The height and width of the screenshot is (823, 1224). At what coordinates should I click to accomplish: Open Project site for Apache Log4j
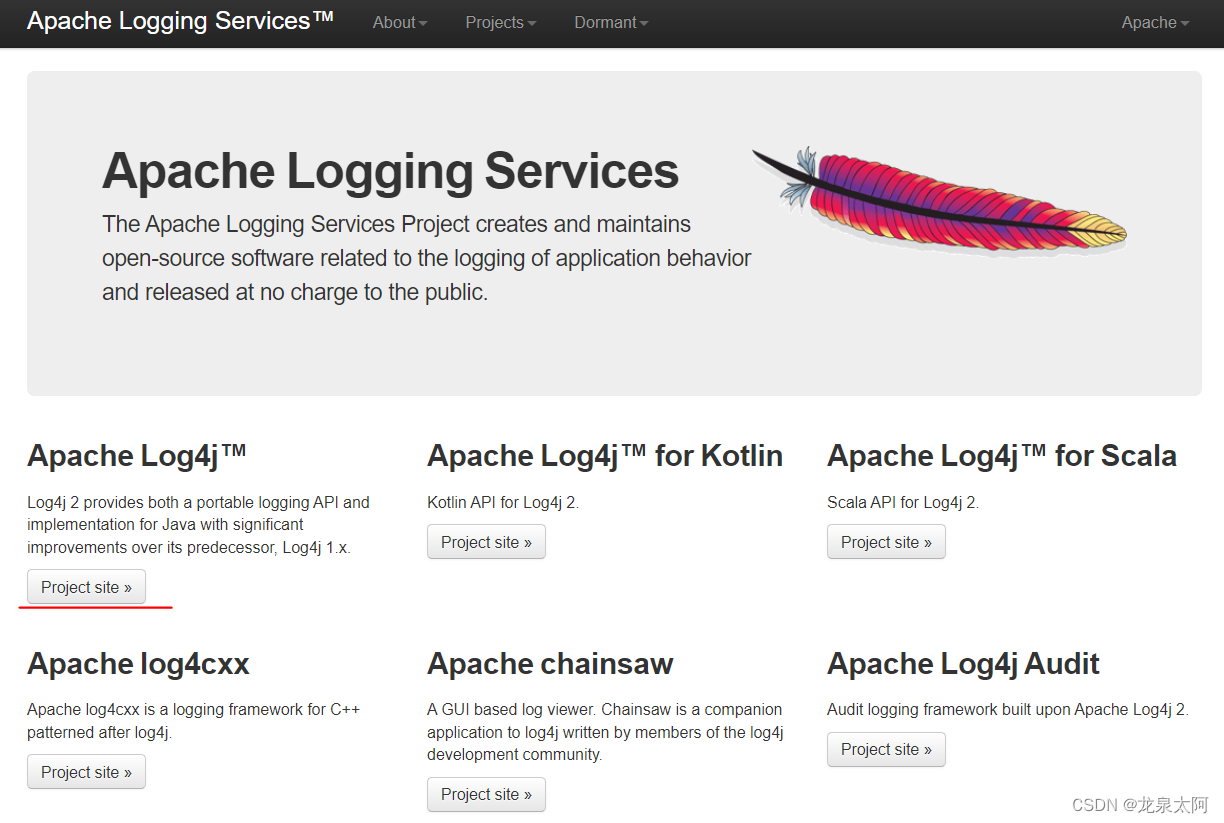coord(86,587)
